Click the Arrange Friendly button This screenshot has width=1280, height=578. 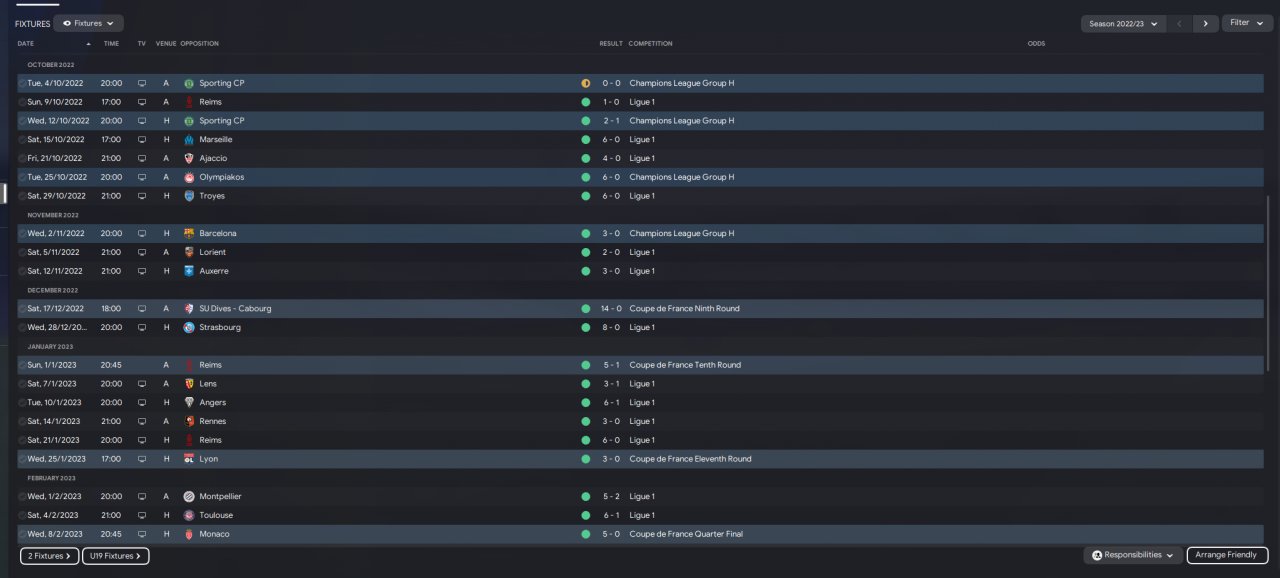[1227, 555]
